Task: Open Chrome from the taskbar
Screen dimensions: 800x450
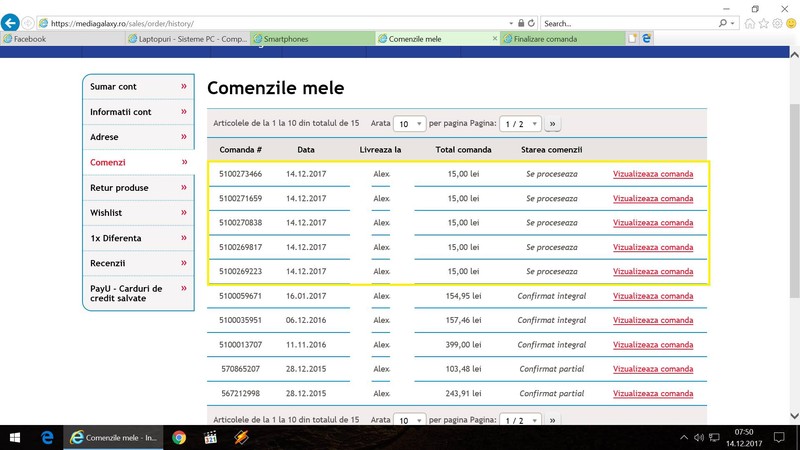Action: 179,438
